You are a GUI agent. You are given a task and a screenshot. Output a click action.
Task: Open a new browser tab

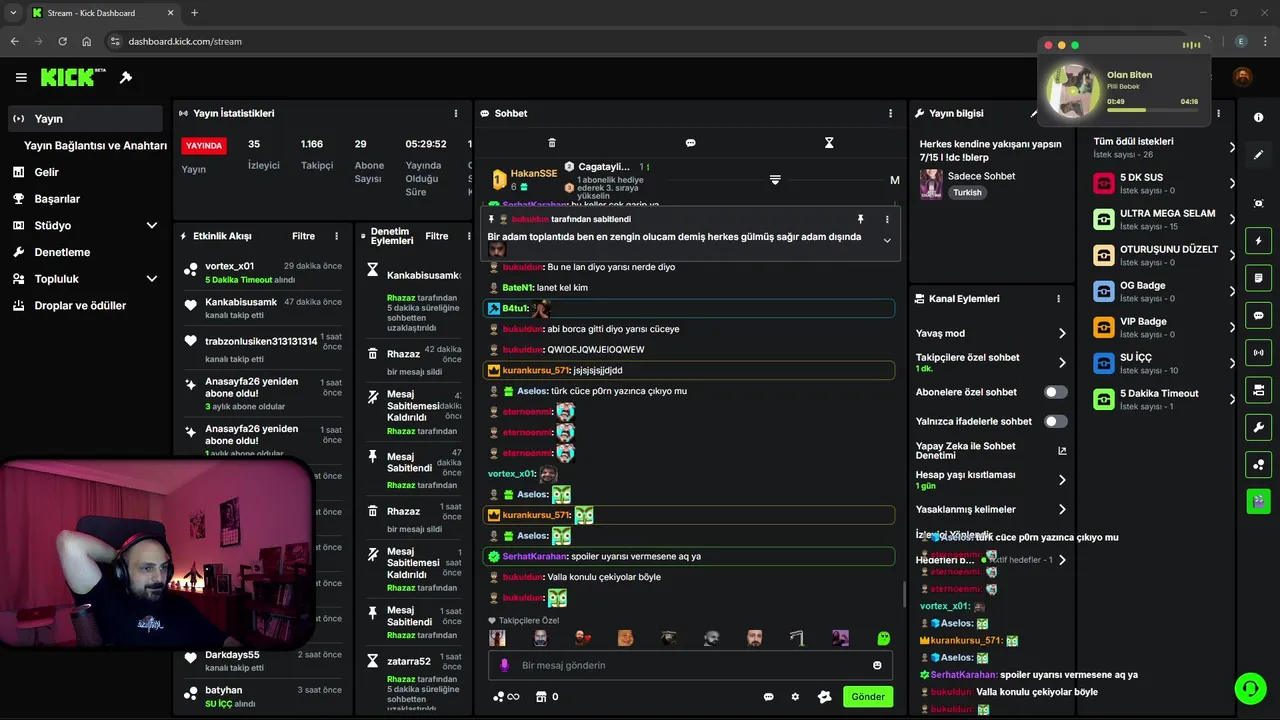point(194,13)
